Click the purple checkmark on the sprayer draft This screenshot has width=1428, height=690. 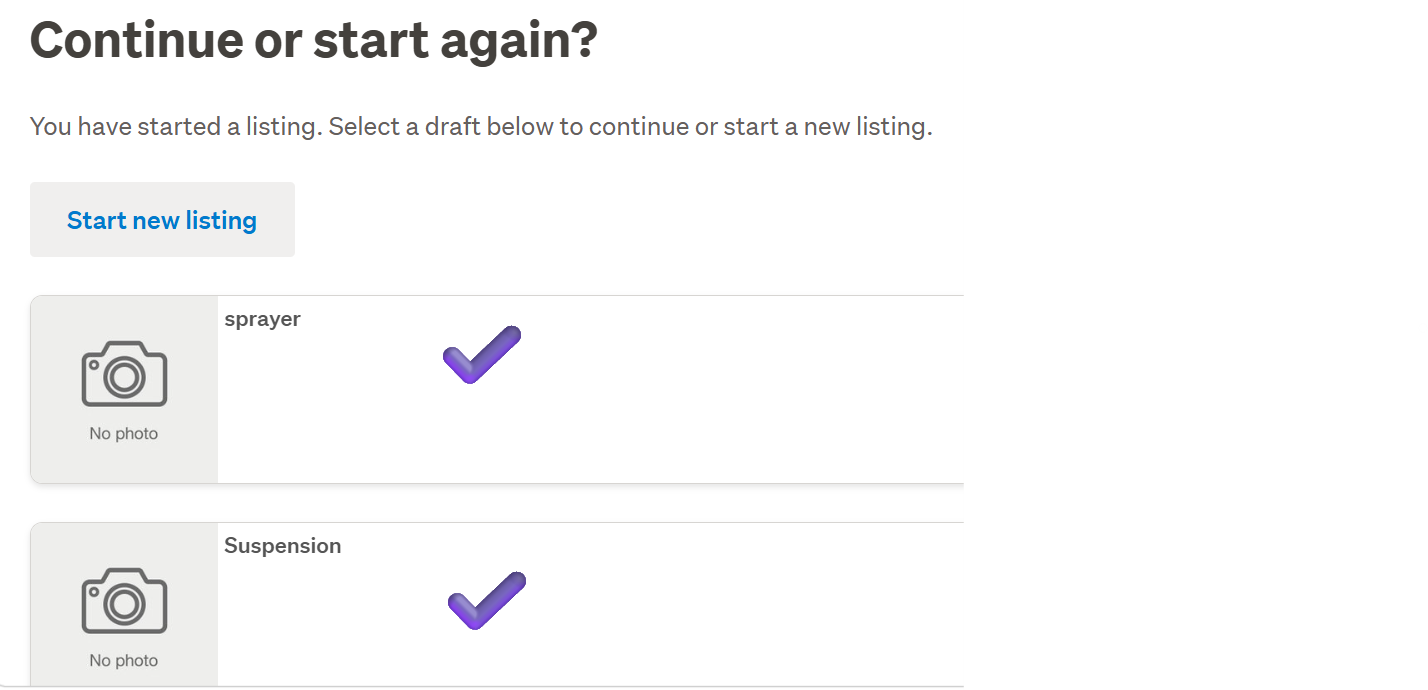[482, 354]
